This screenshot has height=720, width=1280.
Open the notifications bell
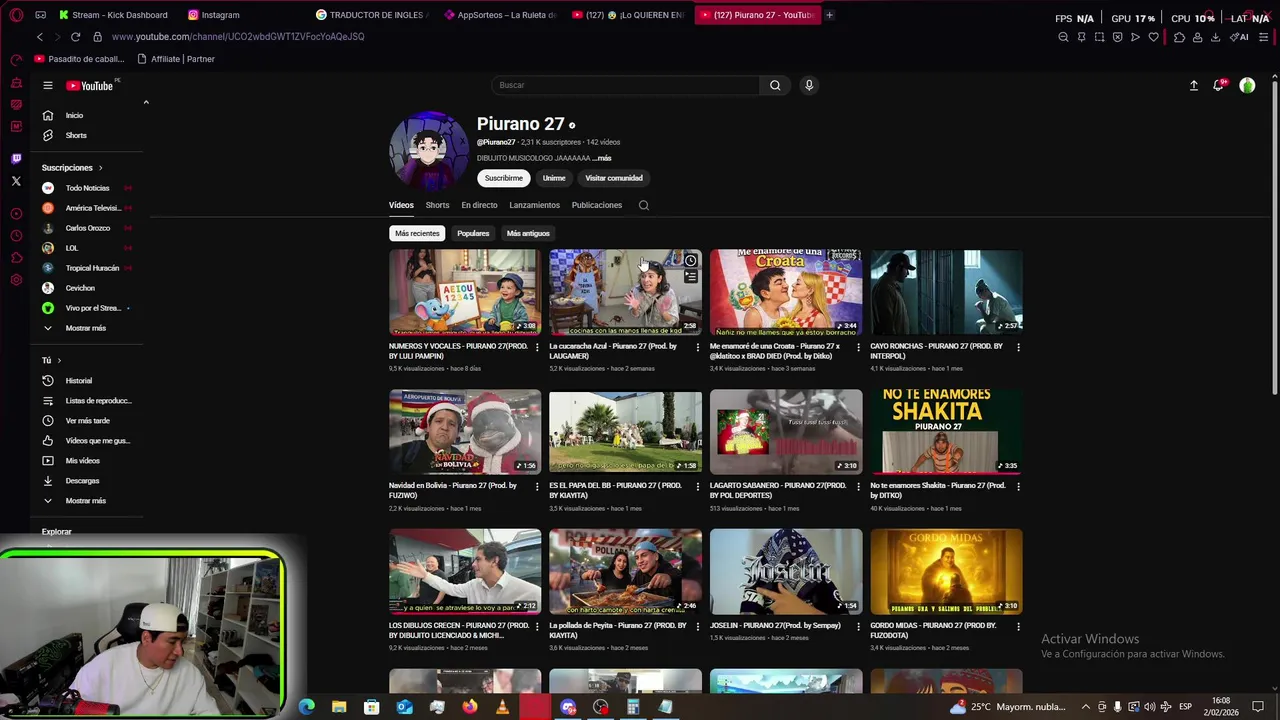point(1218,86)
